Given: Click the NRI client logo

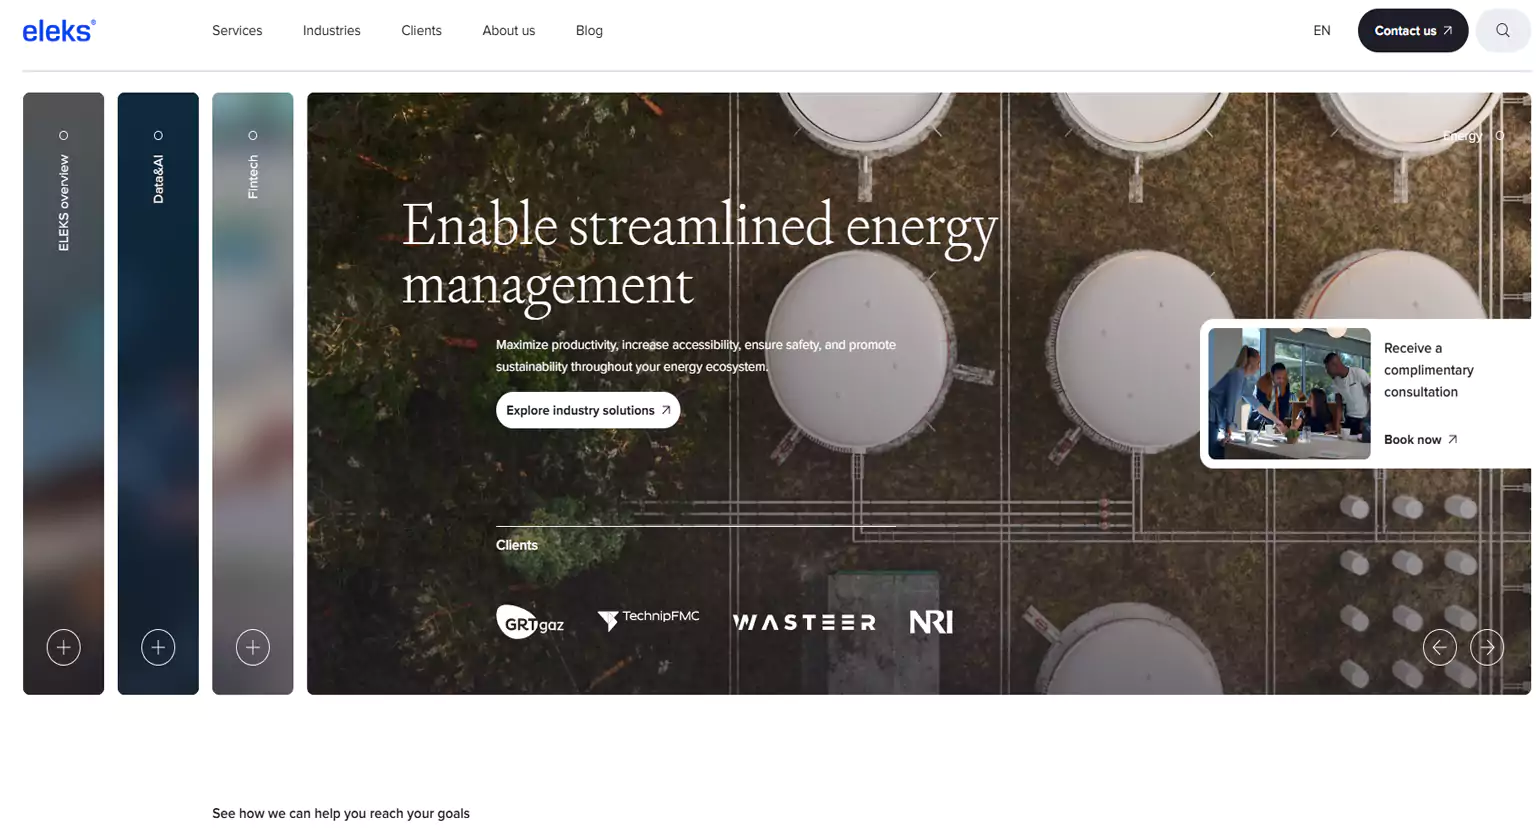Looking at the screenshot, I should (931, 622).
